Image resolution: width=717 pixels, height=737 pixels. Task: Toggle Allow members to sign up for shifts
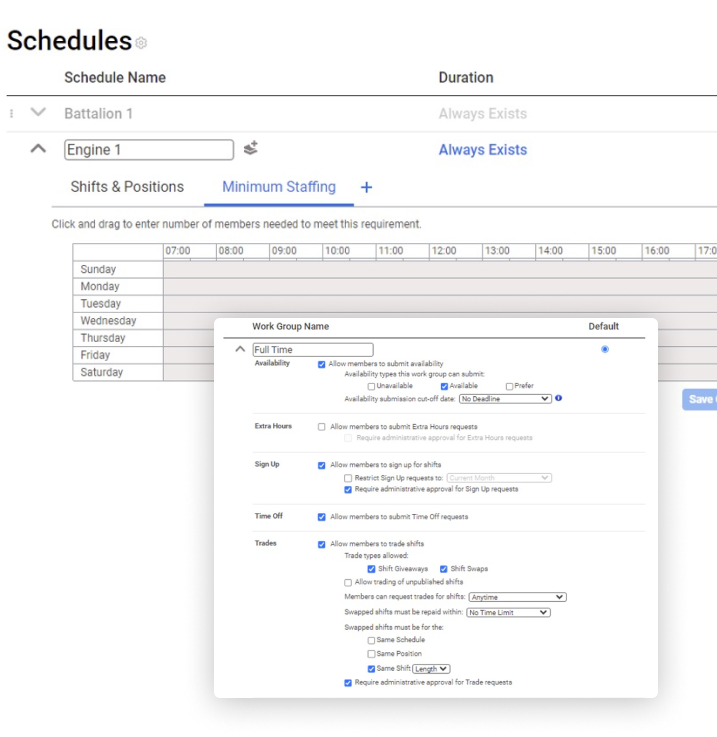click(322, 465)
